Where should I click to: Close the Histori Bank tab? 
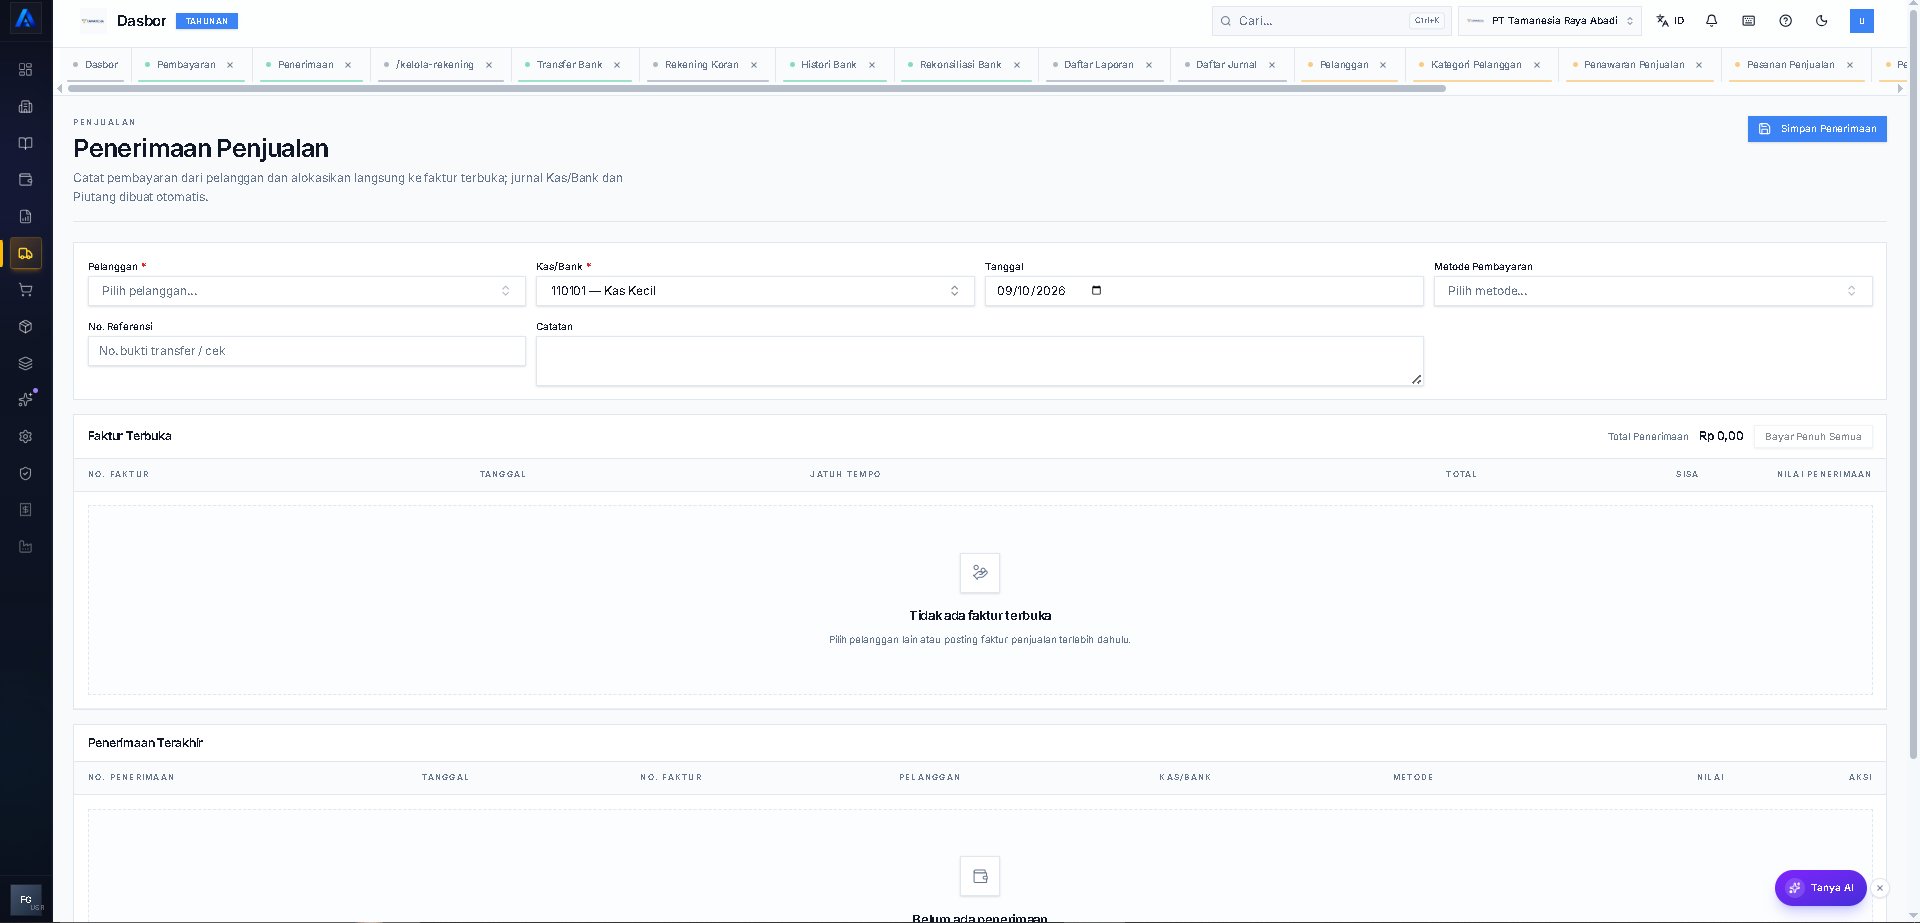(872, 65)
